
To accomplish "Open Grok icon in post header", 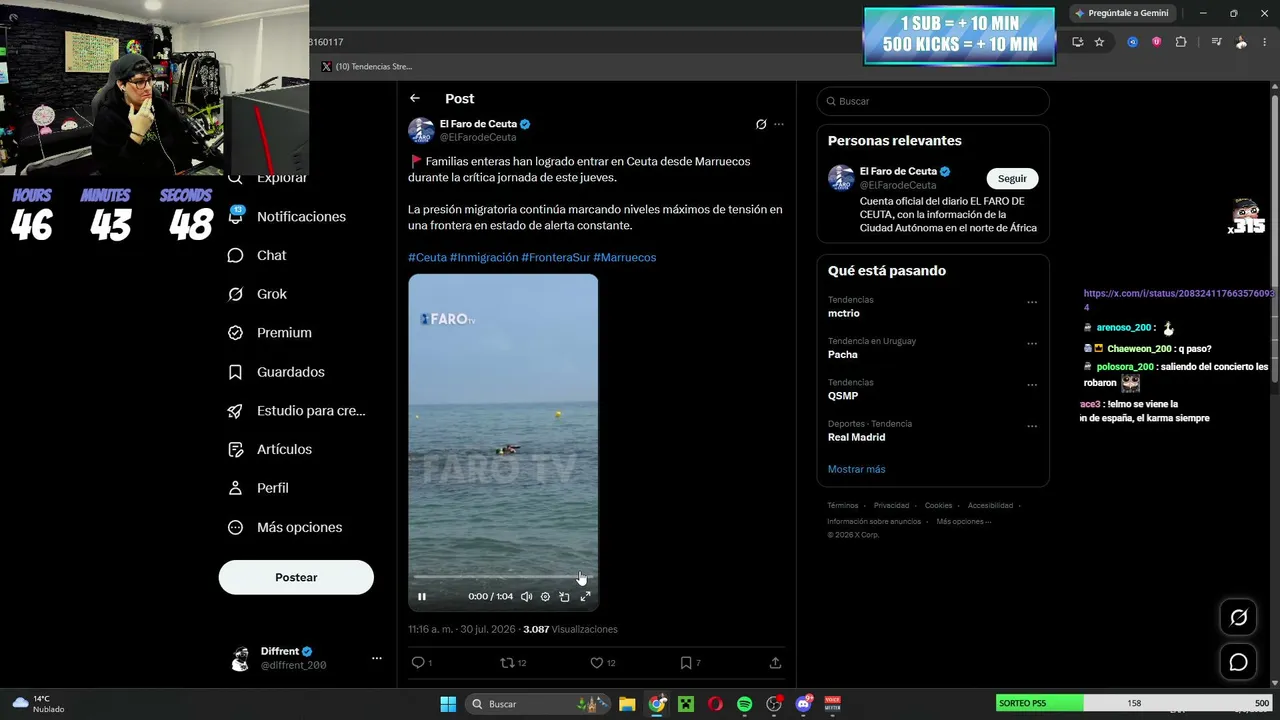I will click(761, 124).
